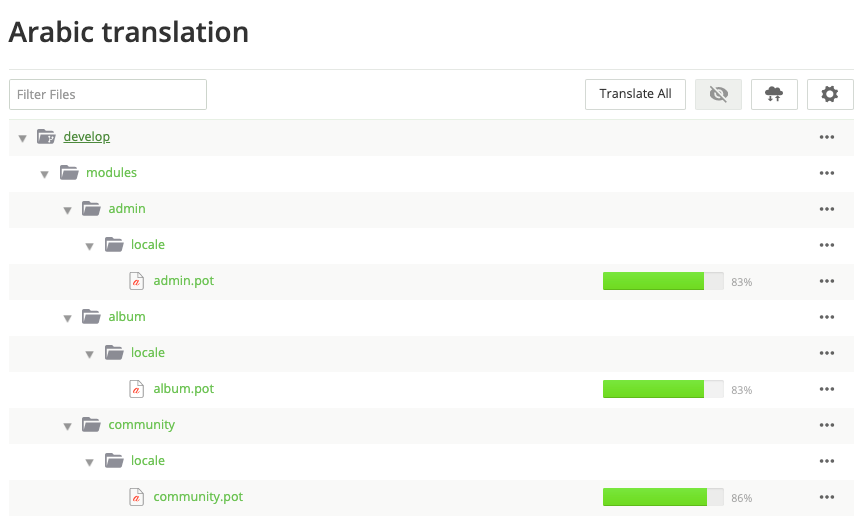
Task: Open the community.pot file link
Action: [198, 497]
